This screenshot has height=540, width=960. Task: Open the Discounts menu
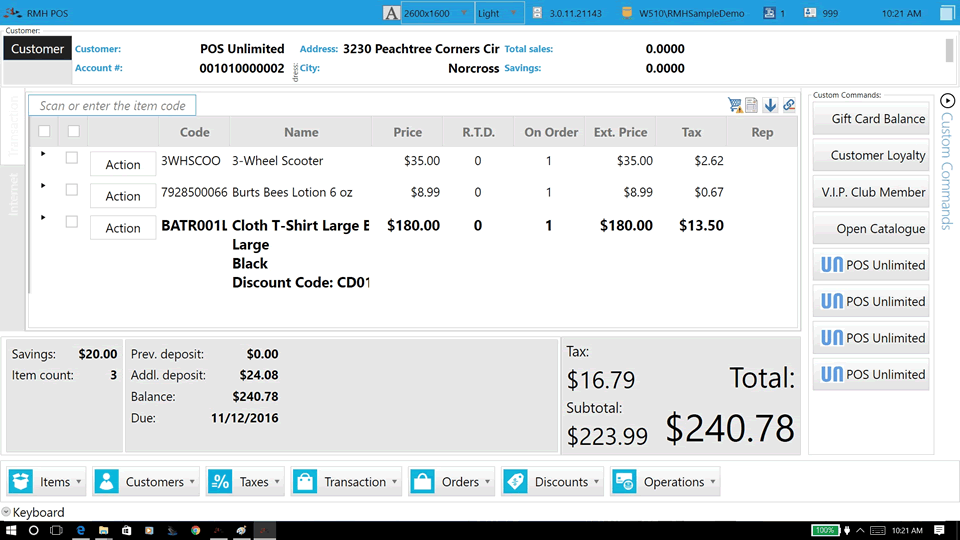552,482
